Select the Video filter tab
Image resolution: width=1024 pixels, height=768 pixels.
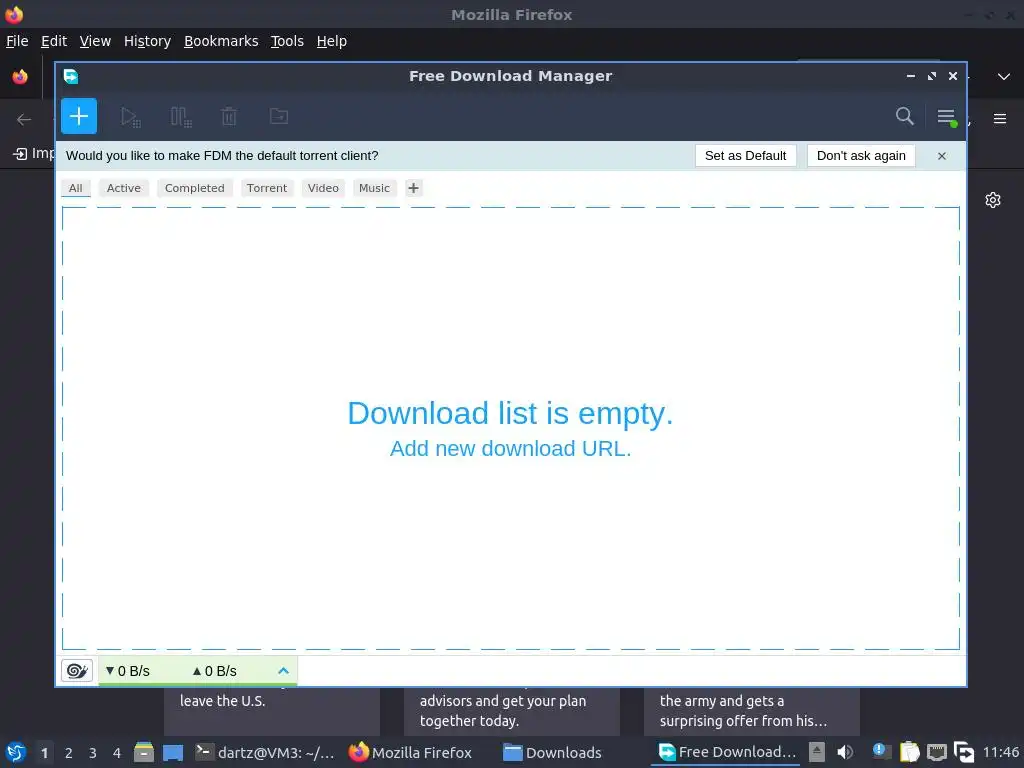click(323, 188)
